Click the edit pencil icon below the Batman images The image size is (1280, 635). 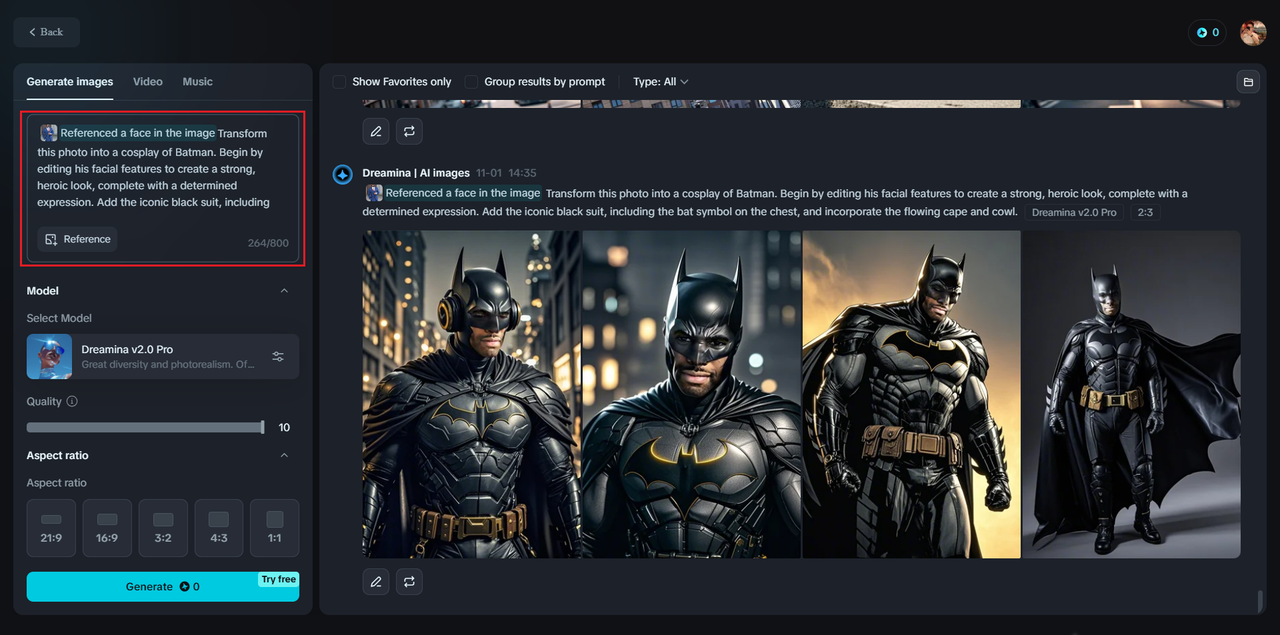point(376,581)
